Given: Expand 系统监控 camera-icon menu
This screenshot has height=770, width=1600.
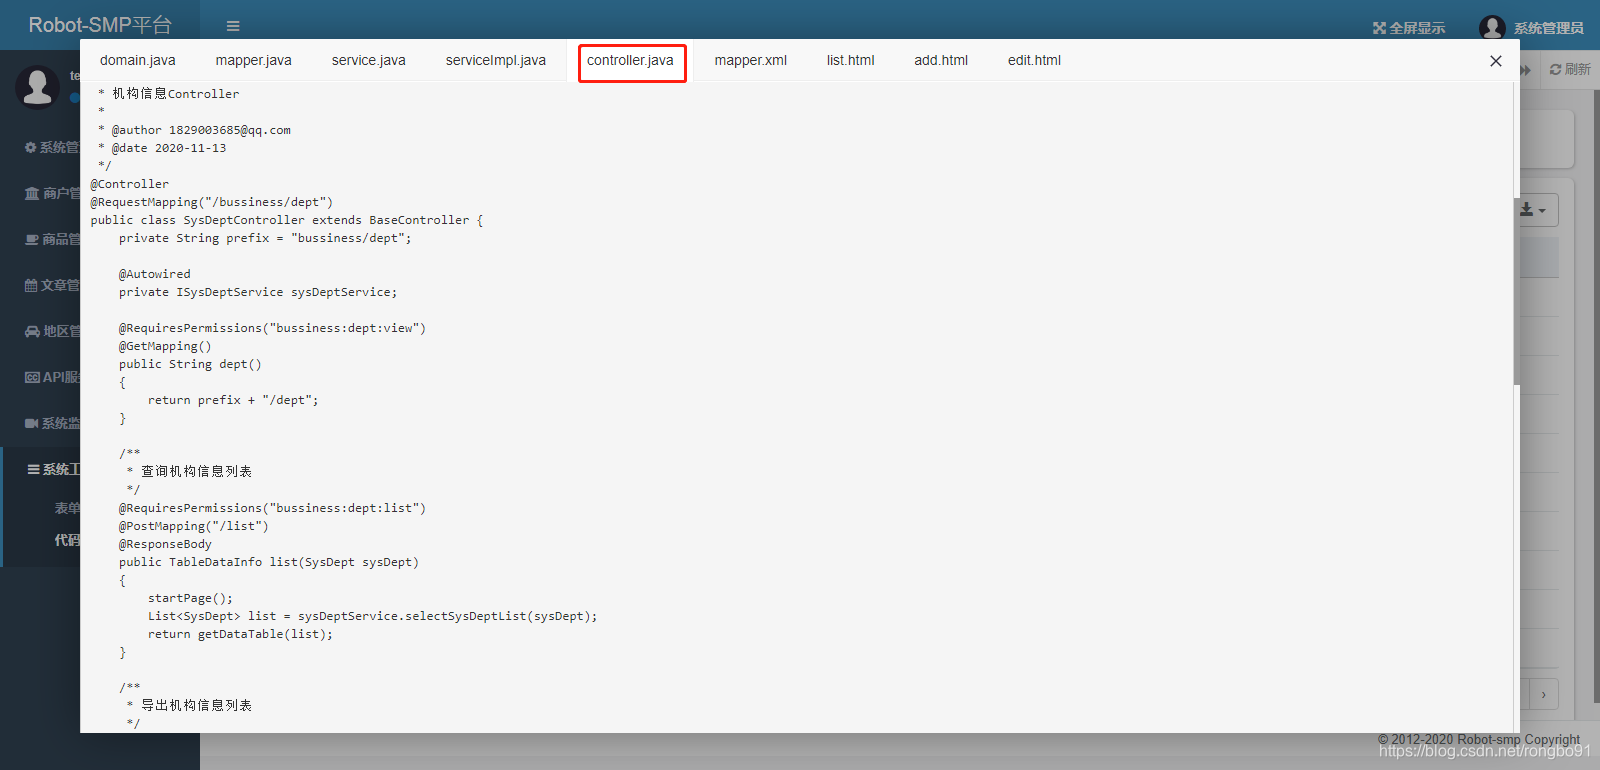Looking at the screenshot, I should [50, 423].
